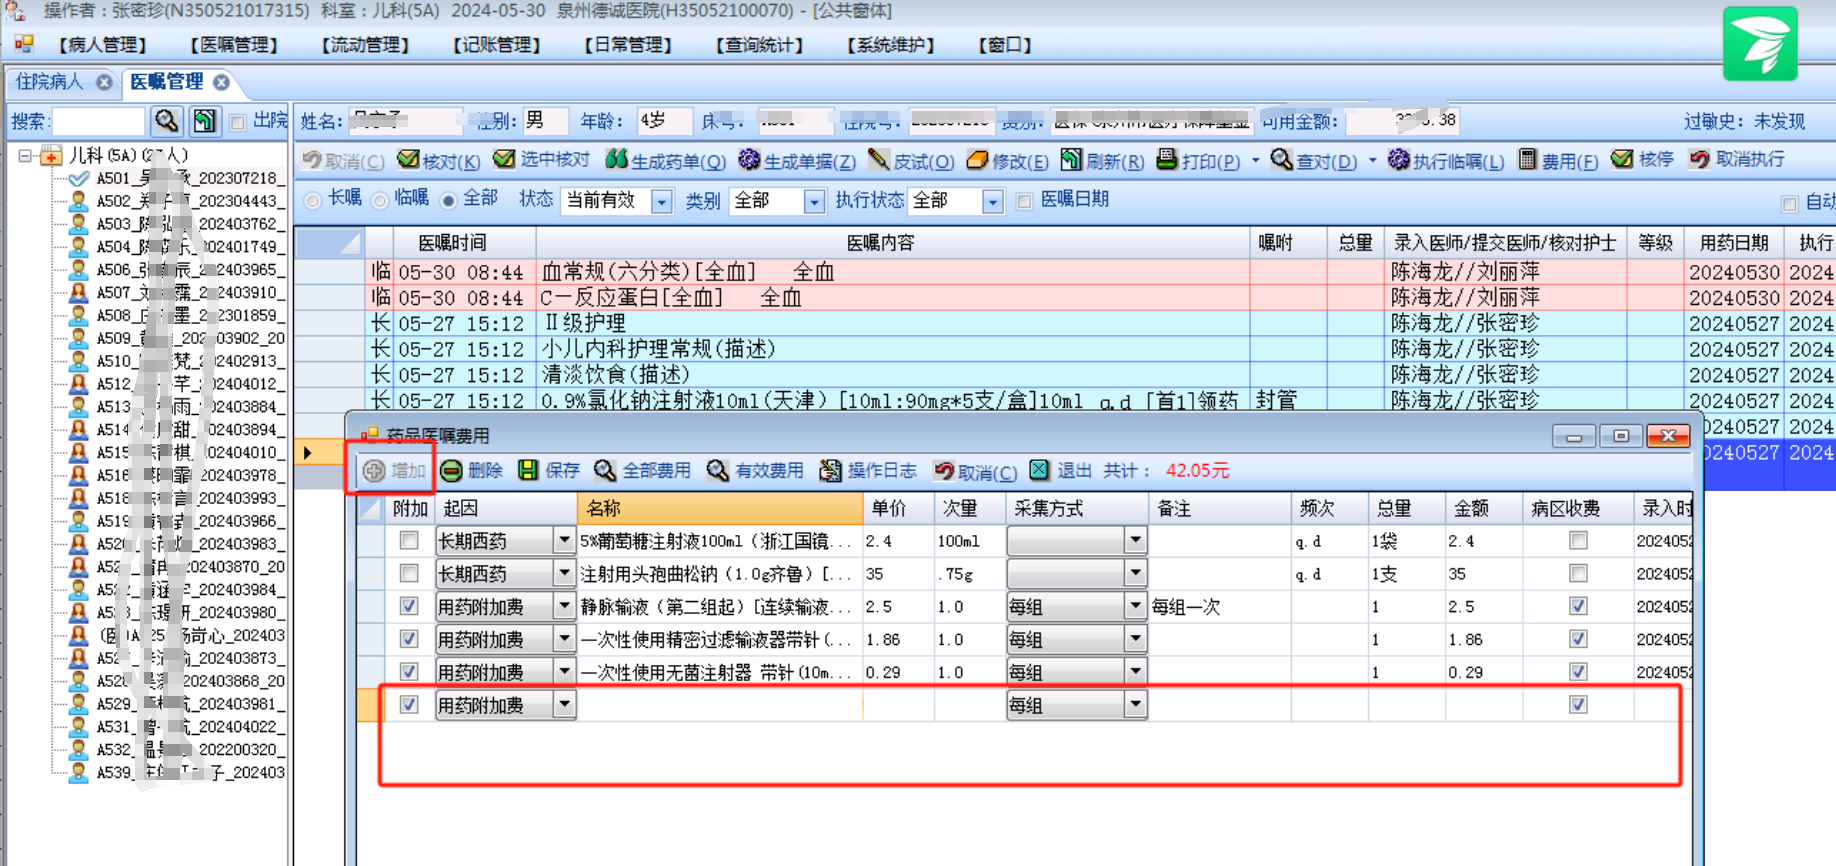This screenshot has height=866, width=1836.
Task: Open the dropdown arrow next to 打印(P)
Action: pos(1255,160)
